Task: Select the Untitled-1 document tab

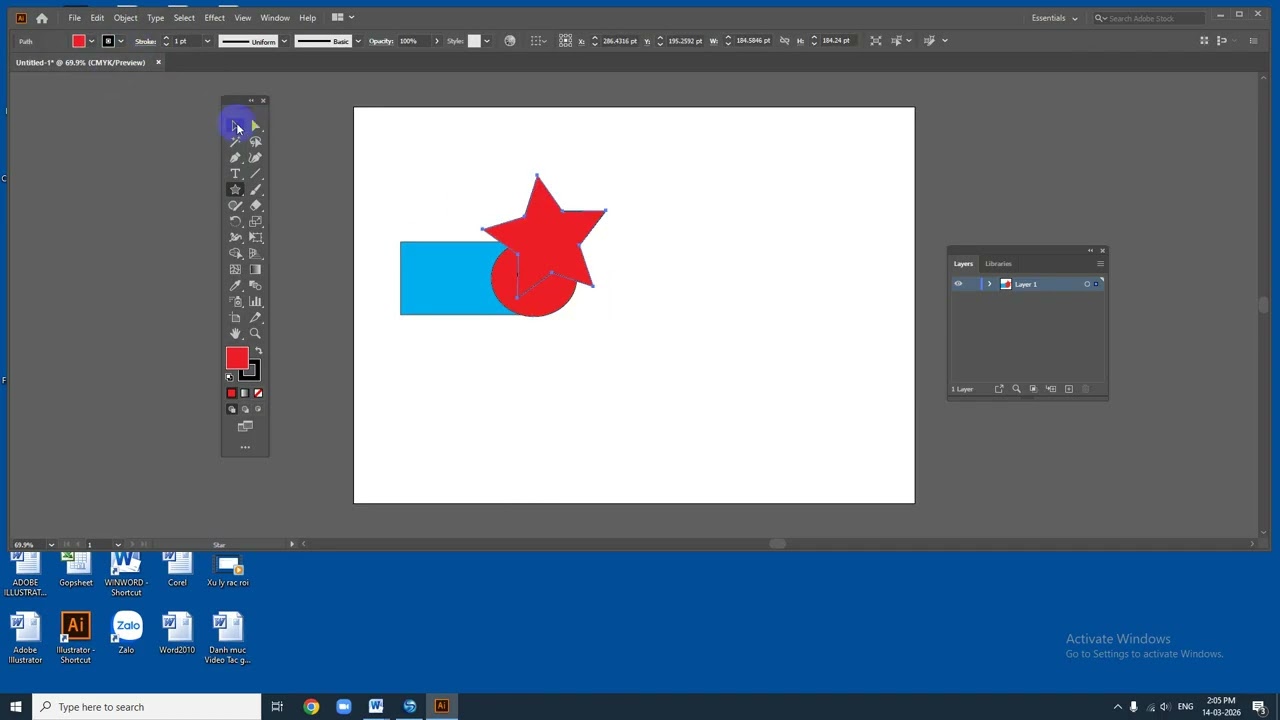Action: [x=81, y=62]
